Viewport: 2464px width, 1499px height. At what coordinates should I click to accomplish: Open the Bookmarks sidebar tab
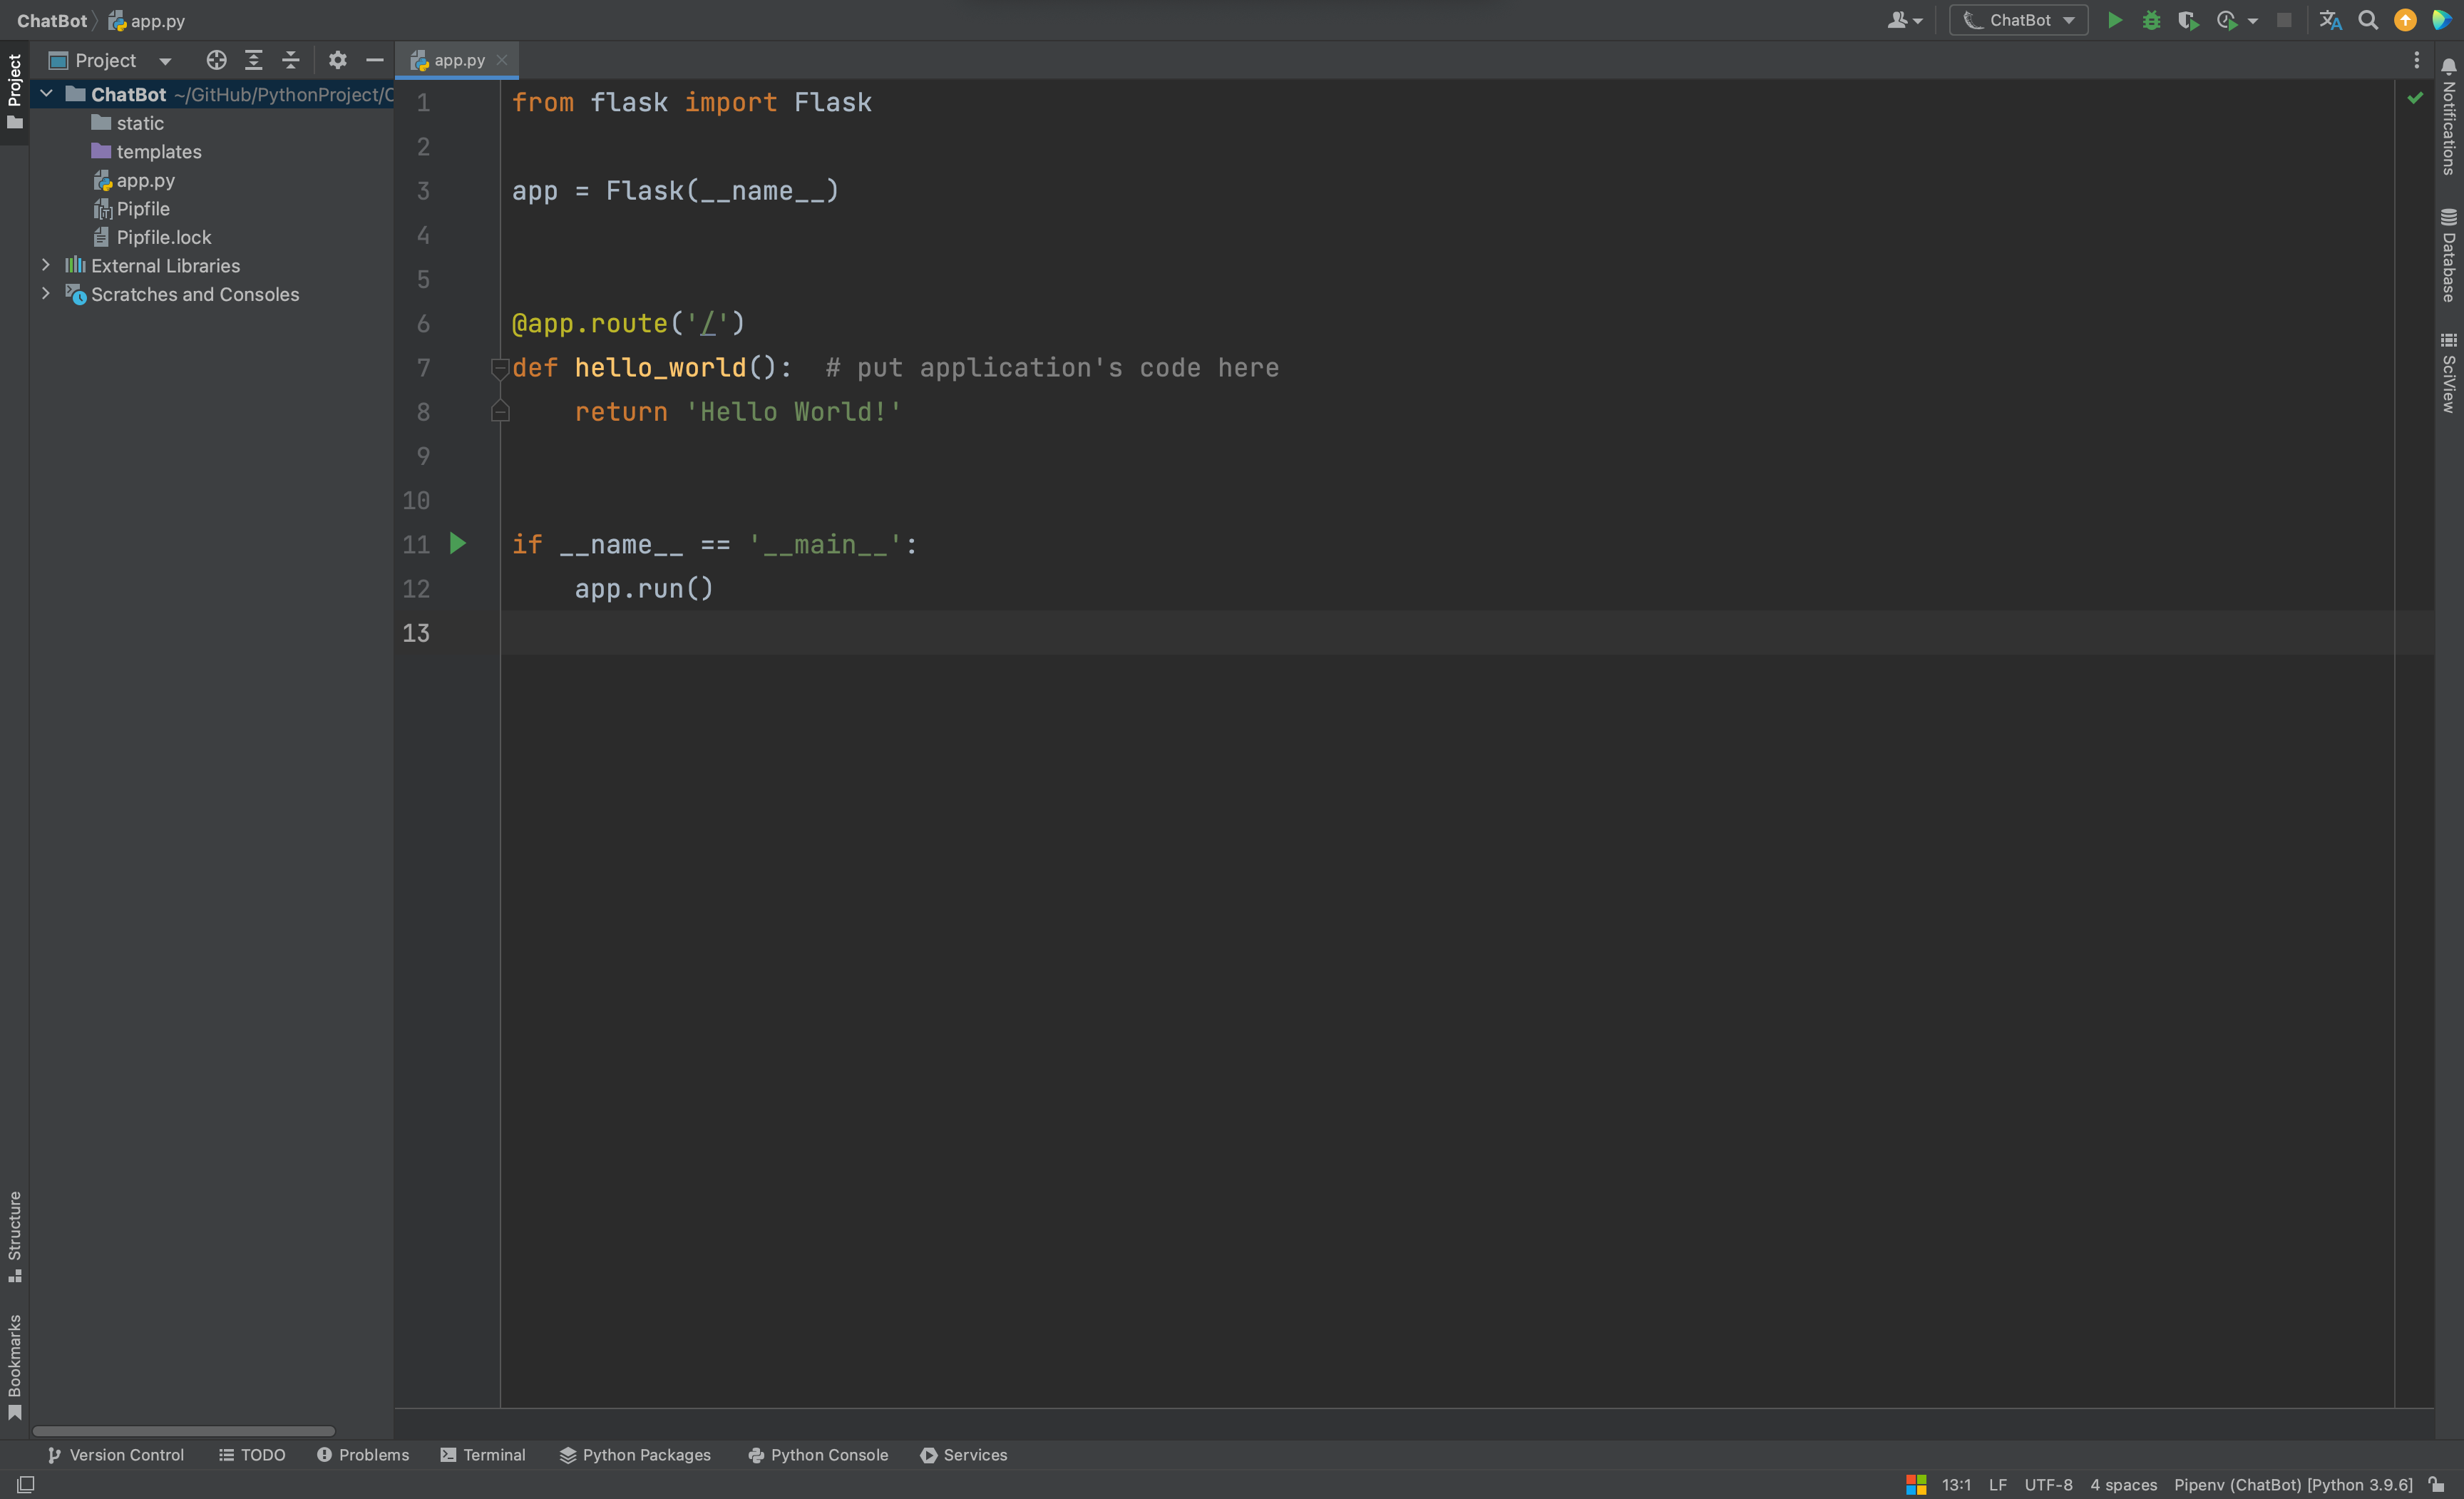[14, 1367]
